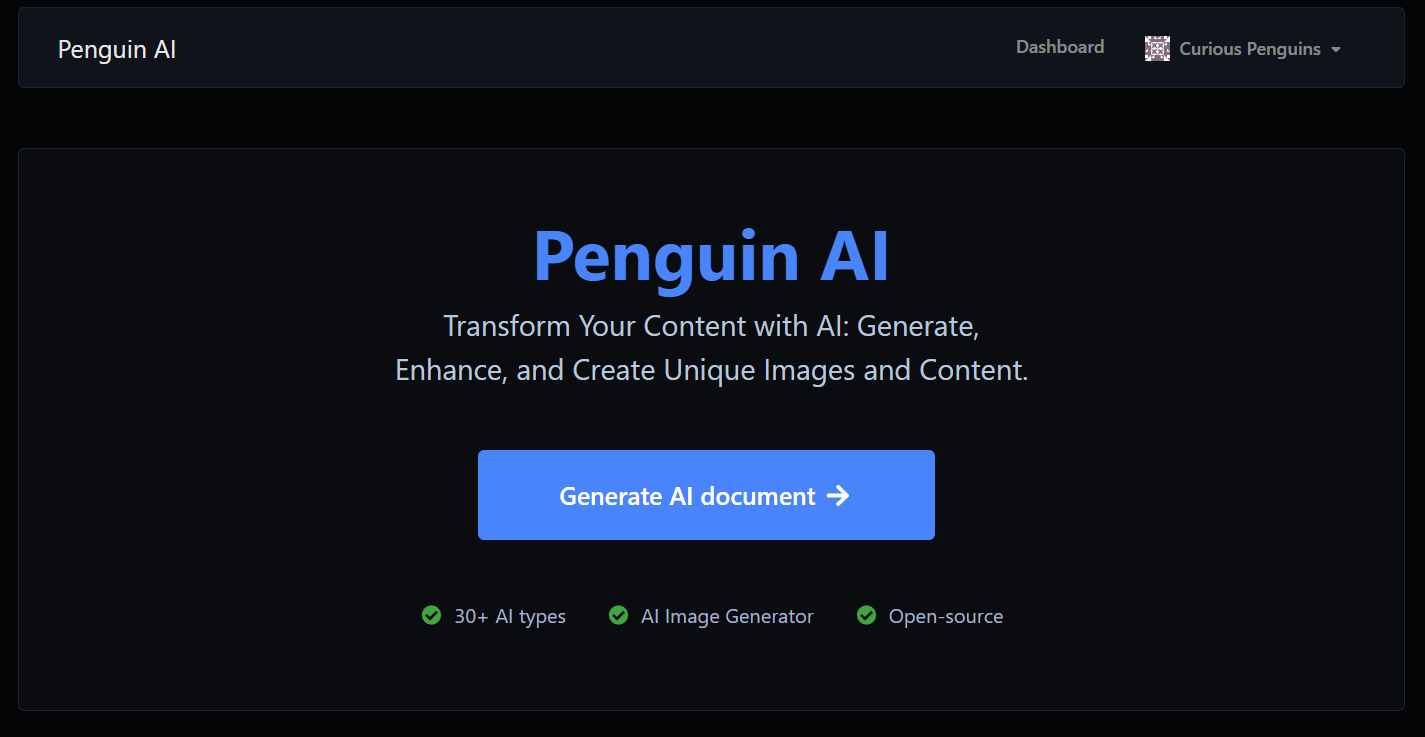
Task: Click the green checkmark beside "30+ AI types"
Action: [x=431, y=615]
